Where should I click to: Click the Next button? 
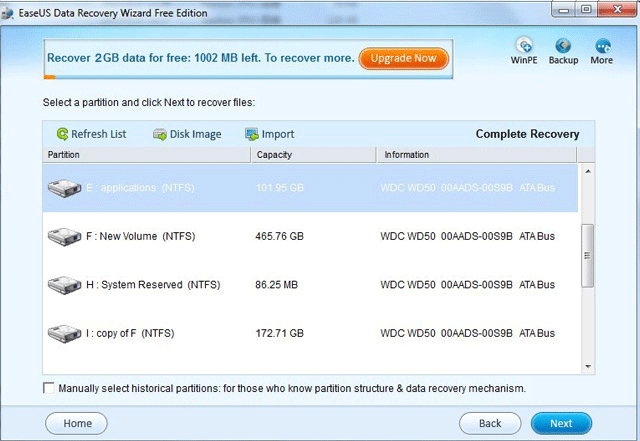561,423
